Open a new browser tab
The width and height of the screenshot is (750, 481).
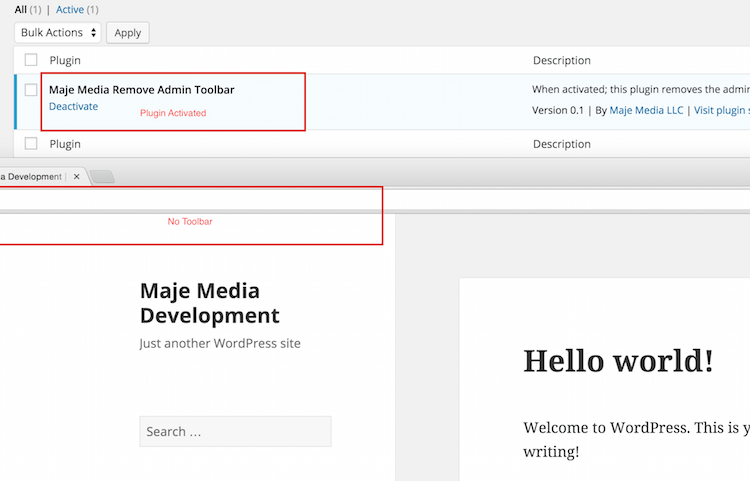tap(103, 177)
